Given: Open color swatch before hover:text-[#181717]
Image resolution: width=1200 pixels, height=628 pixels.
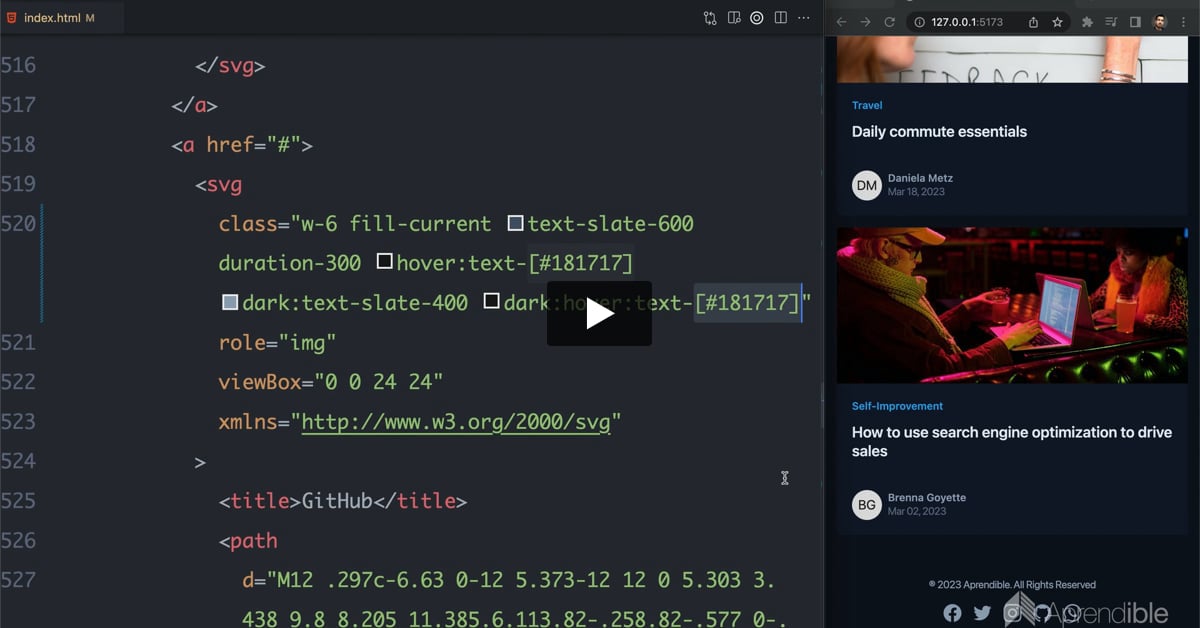Looking at the screenshot, I should click(384, 262).
